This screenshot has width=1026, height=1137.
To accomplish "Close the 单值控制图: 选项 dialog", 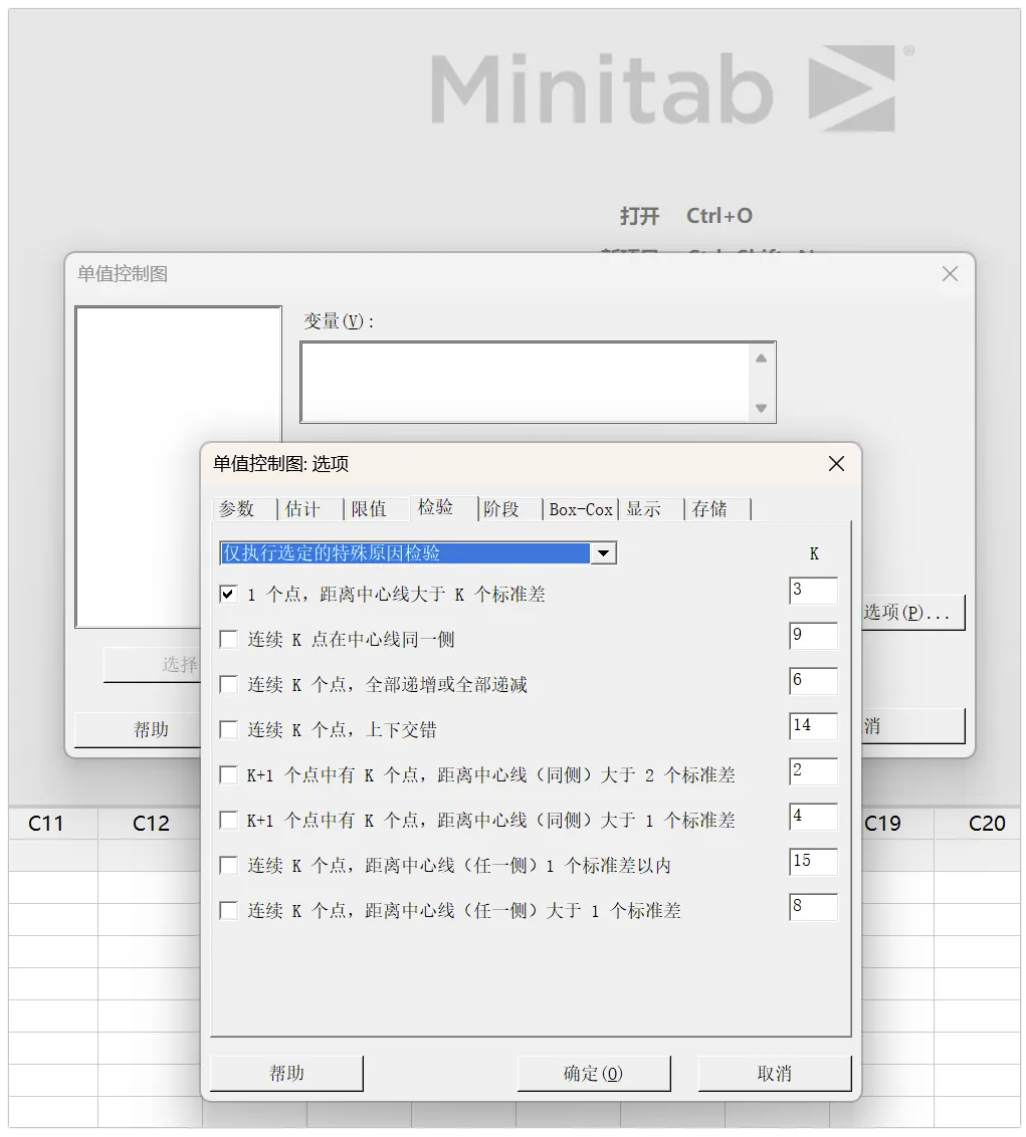I will coord(836,464).
